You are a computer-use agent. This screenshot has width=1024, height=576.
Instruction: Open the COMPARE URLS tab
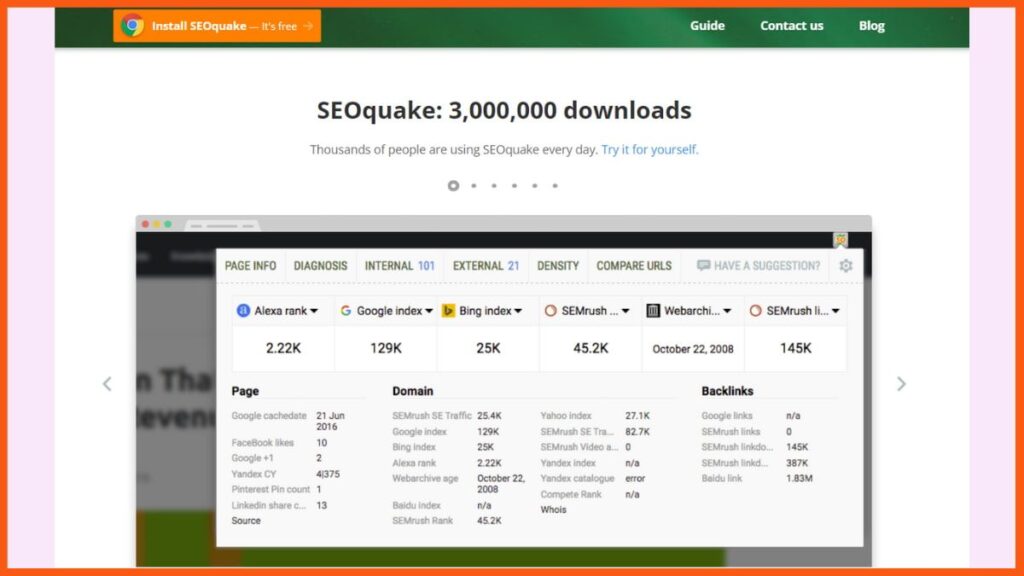[633, 266]
